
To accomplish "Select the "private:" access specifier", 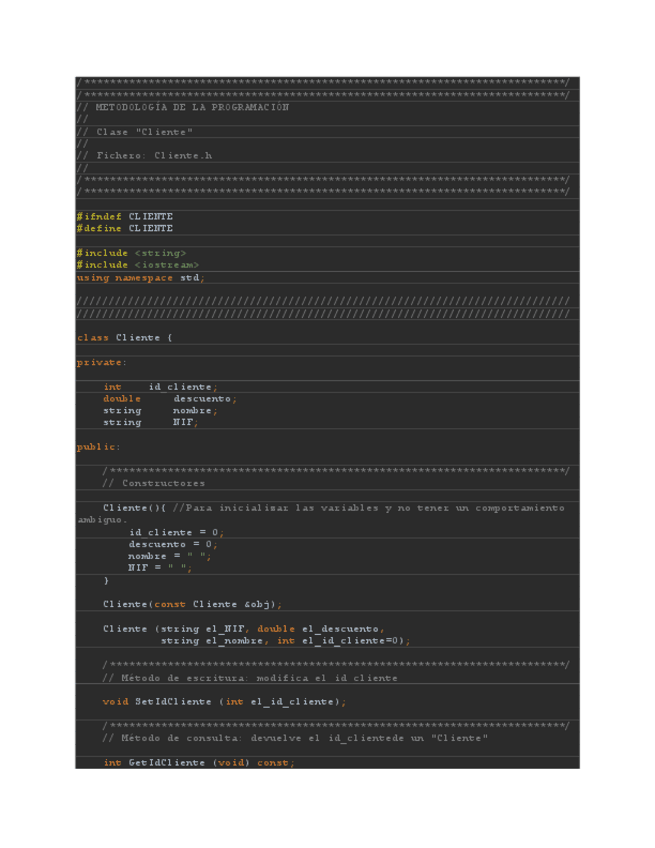I will pos(100,362).
